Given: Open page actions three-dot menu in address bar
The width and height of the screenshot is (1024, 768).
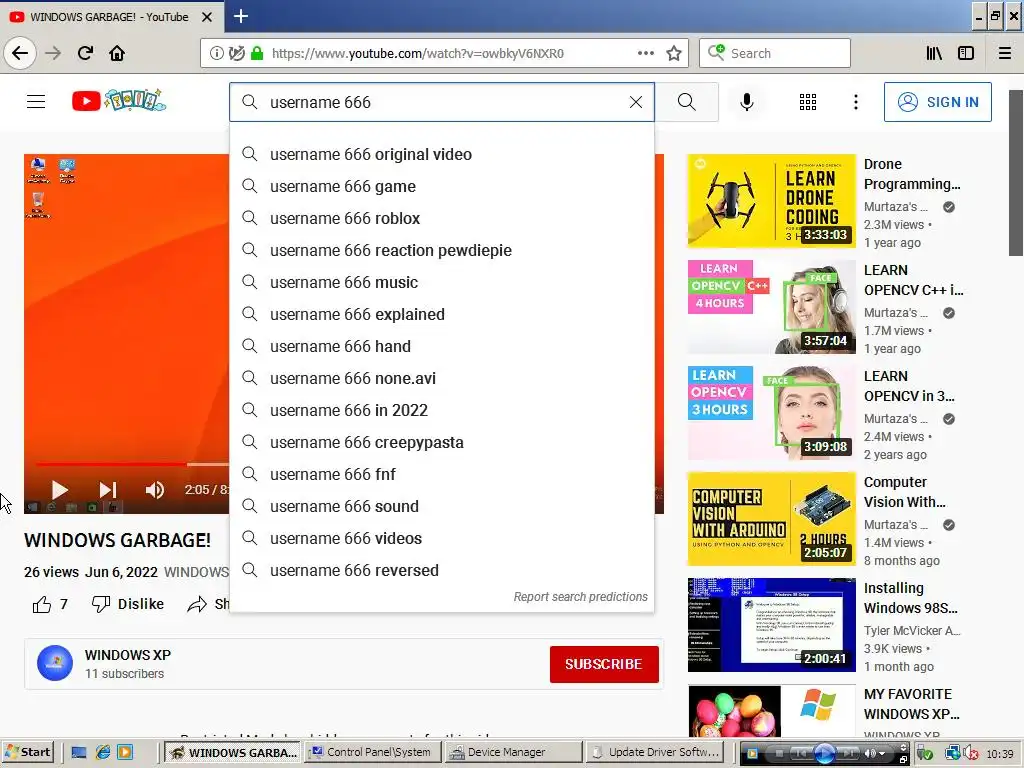Looking at the screenshot, I should tap(645, 53).
